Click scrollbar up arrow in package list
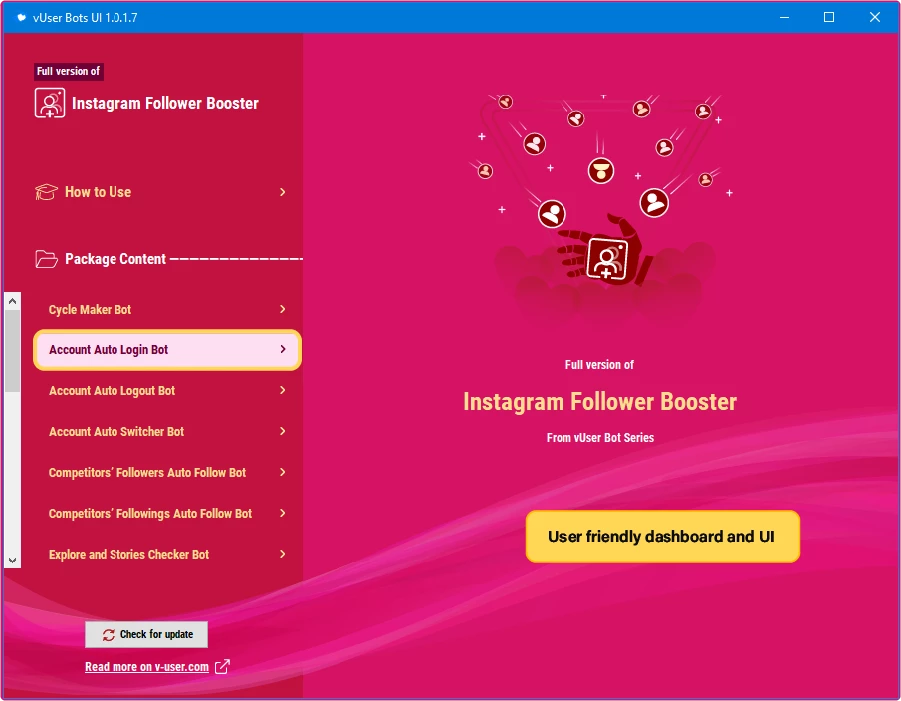This screenshot has width=901, height=701. pos(13,301)
